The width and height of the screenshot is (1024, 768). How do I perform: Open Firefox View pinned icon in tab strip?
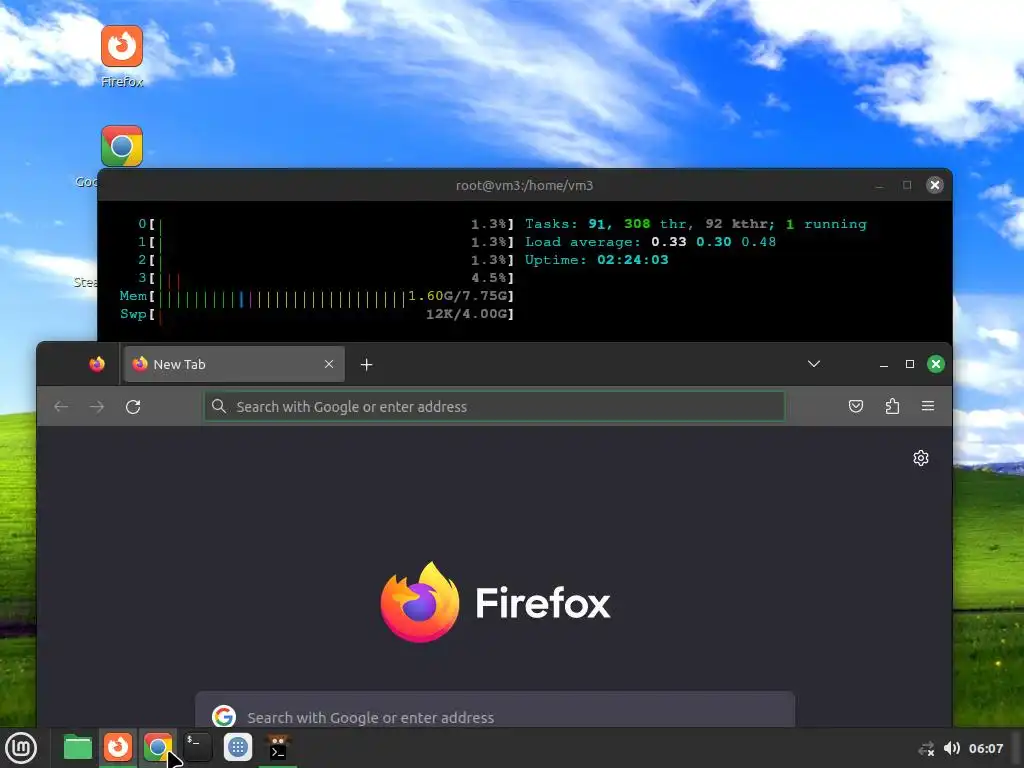[97, 364]
